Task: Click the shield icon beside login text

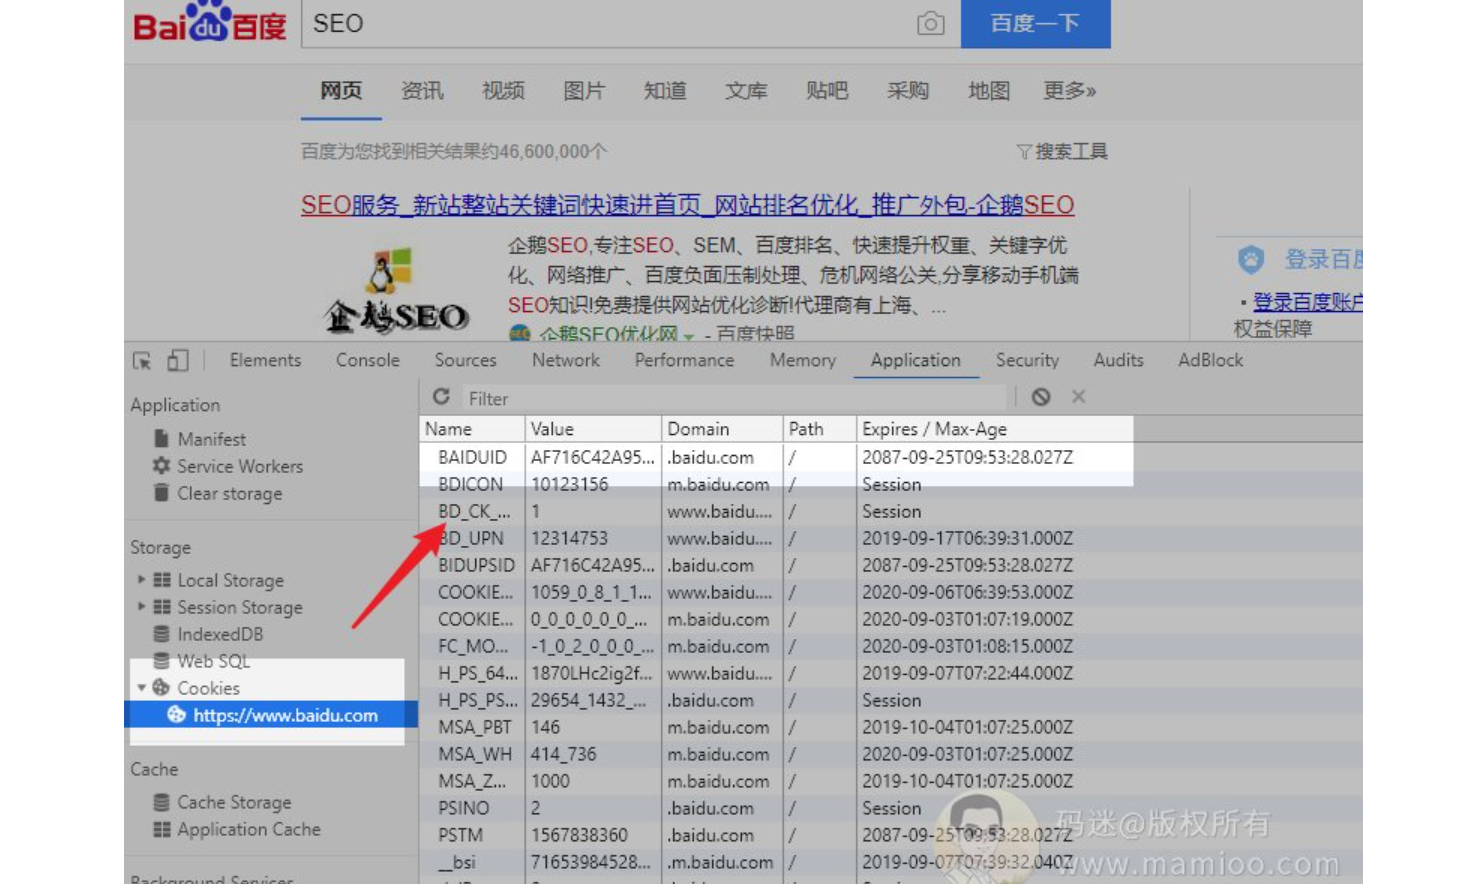Action: tap(1251, 260)
